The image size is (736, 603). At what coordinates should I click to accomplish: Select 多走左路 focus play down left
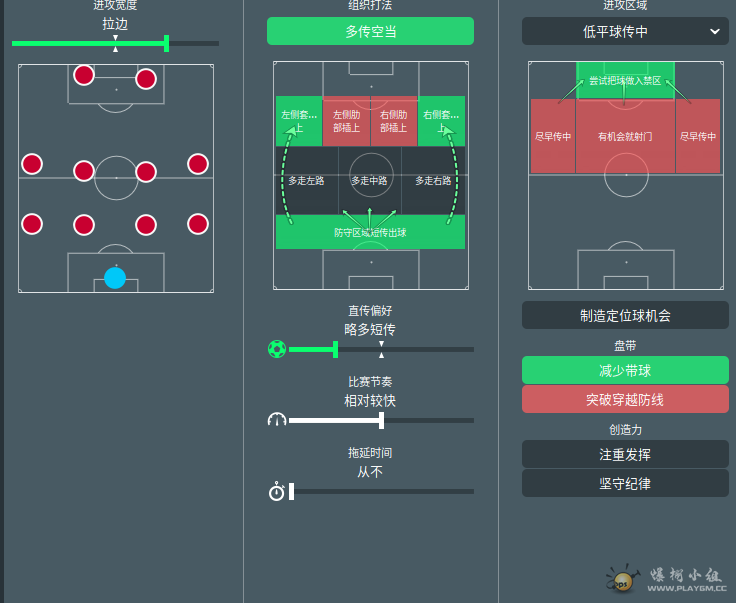[x=307, y=181]
